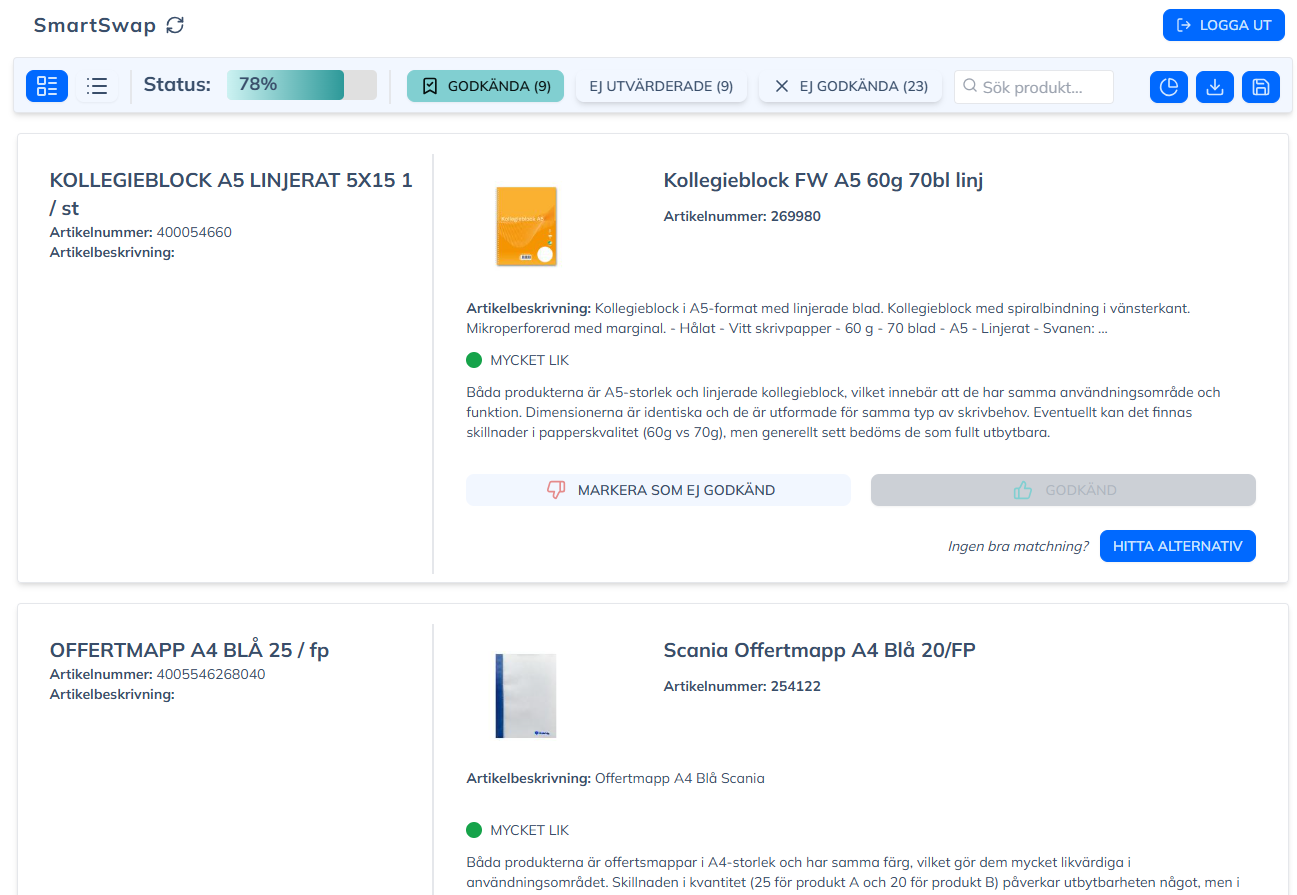Click the 78% status progress bar
The image size is (1297, 895).
(301, 85)
